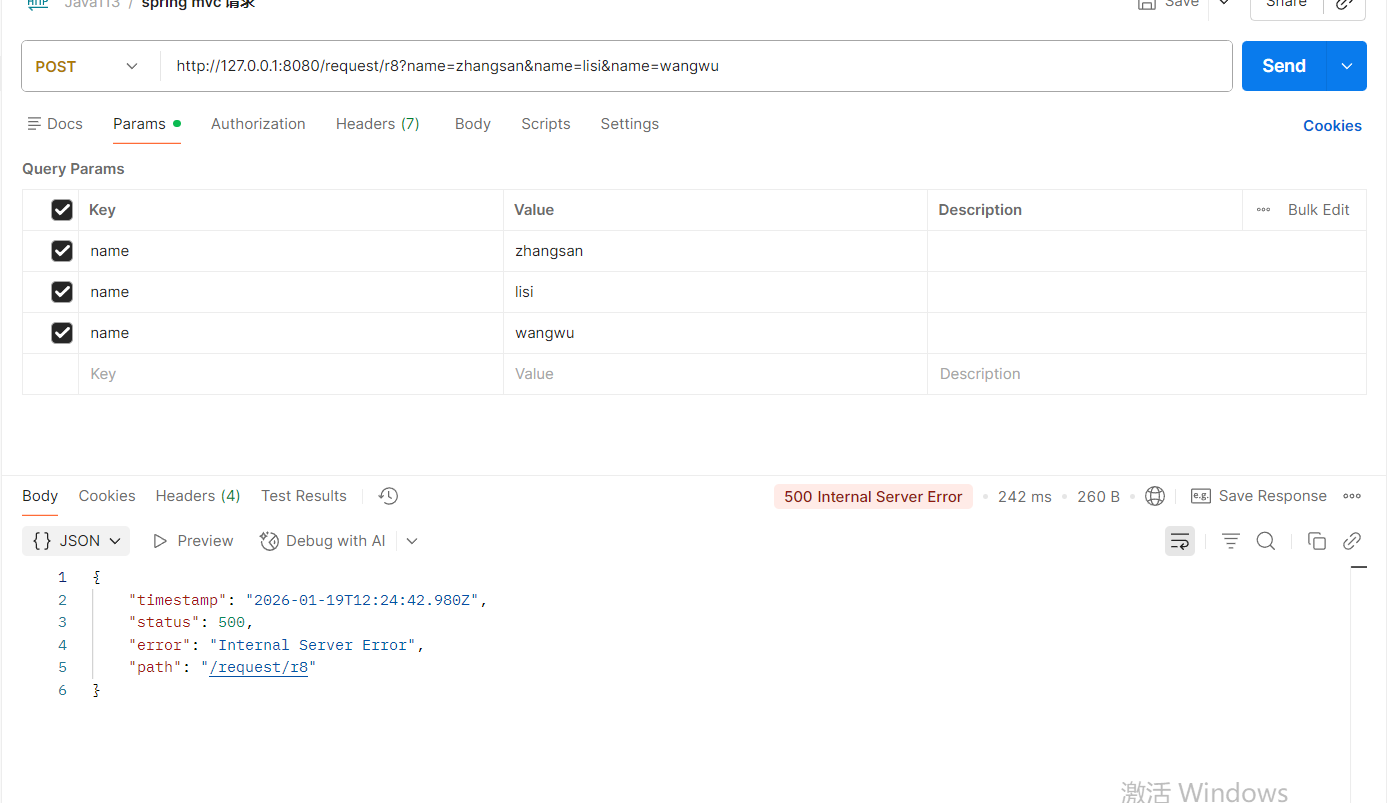Click the empty Key placeholder field

coord(291,374)
